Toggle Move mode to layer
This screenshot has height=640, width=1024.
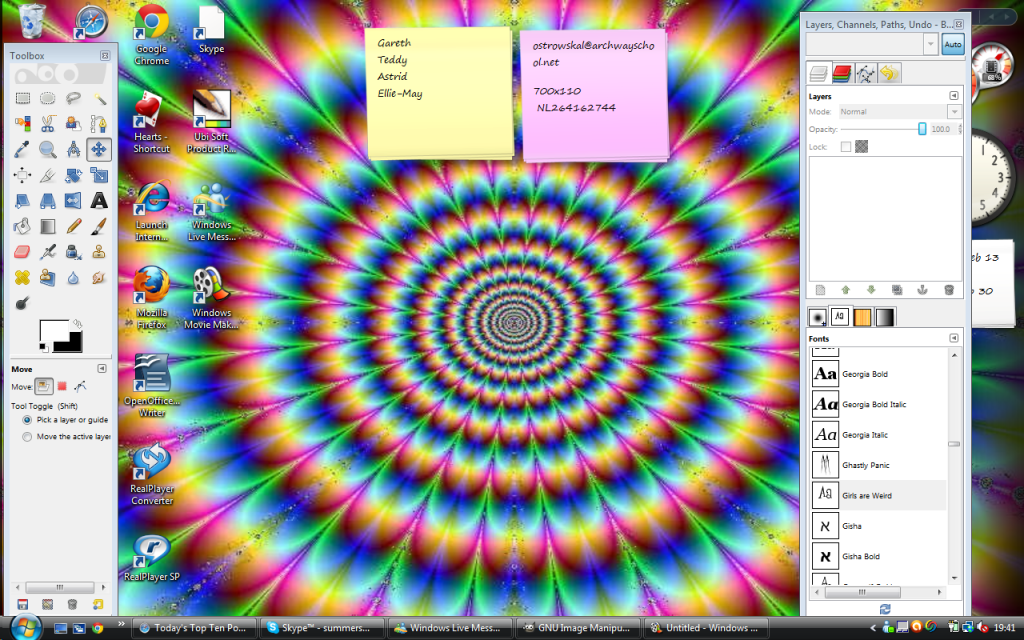point(44,387)
